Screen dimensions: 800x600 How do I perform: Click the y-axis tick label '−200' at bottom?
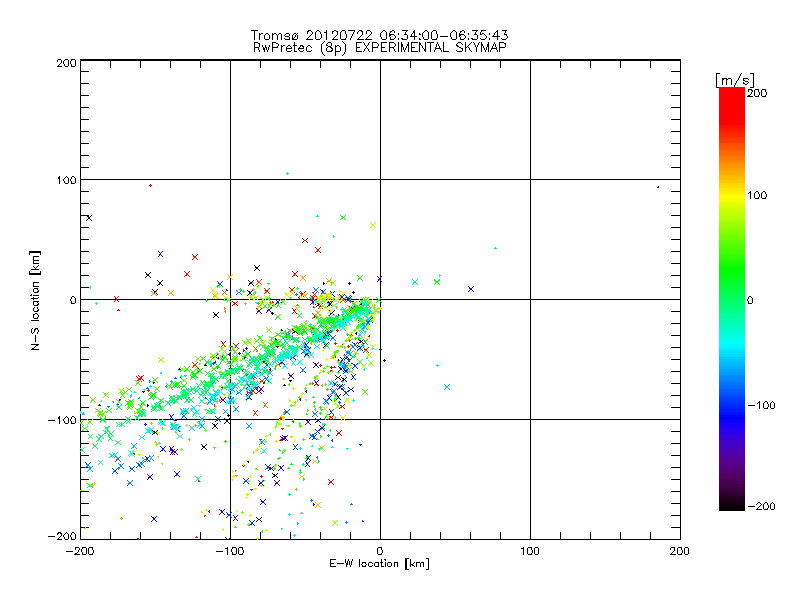coord(63,536)
